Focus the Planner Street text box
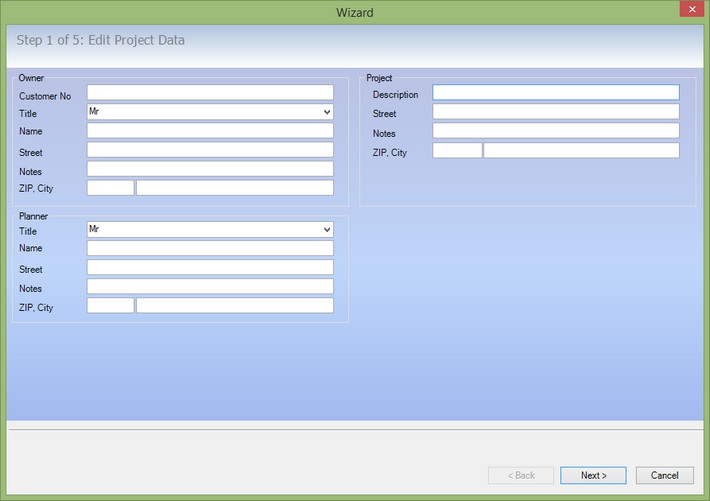The image size is (710, 501). click(x=210, y=267)
